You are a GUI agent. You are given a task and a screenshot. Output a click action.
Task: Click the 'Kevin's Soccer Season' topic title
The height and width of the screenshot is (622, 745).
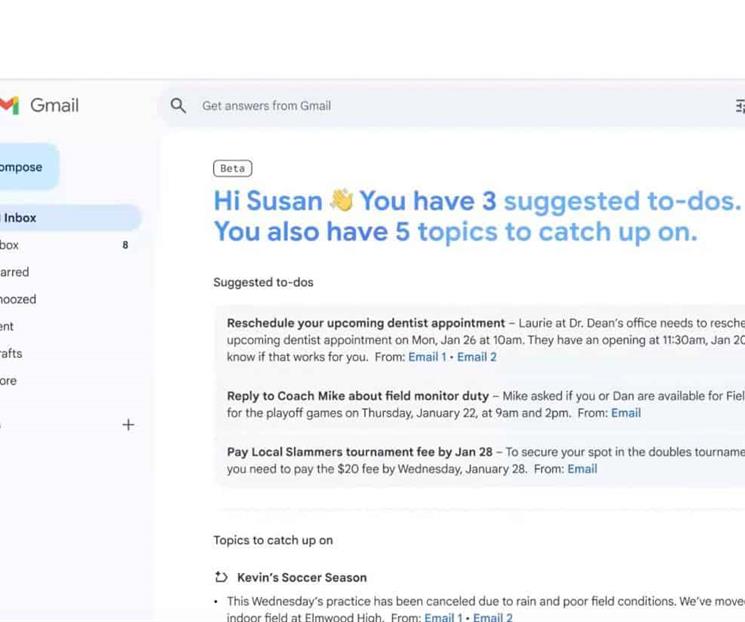click(302, 577)
